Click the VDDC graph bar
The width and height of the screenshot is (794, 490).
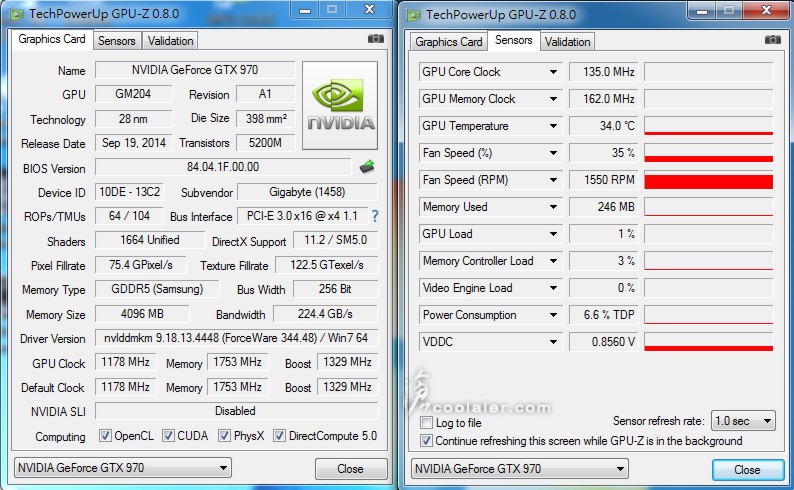click(x=708, y=342)
